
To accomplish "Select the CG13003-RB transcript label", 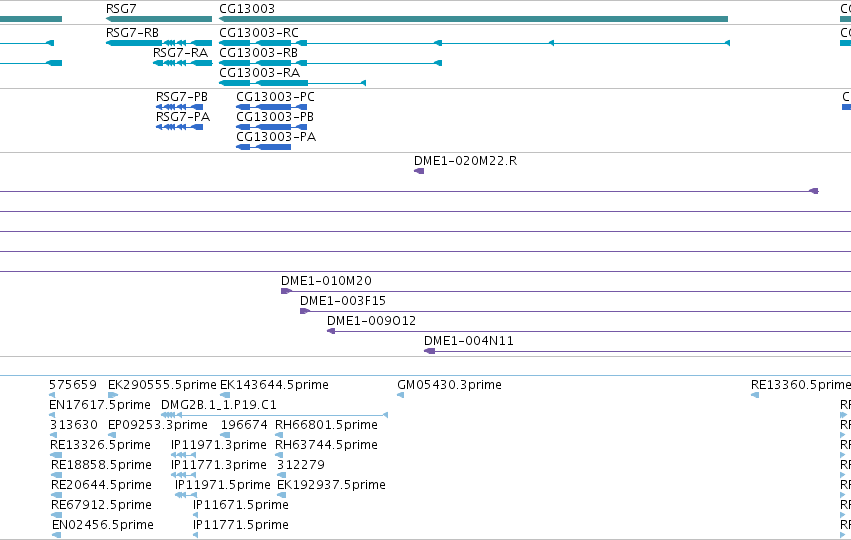I will click(258, 53).
